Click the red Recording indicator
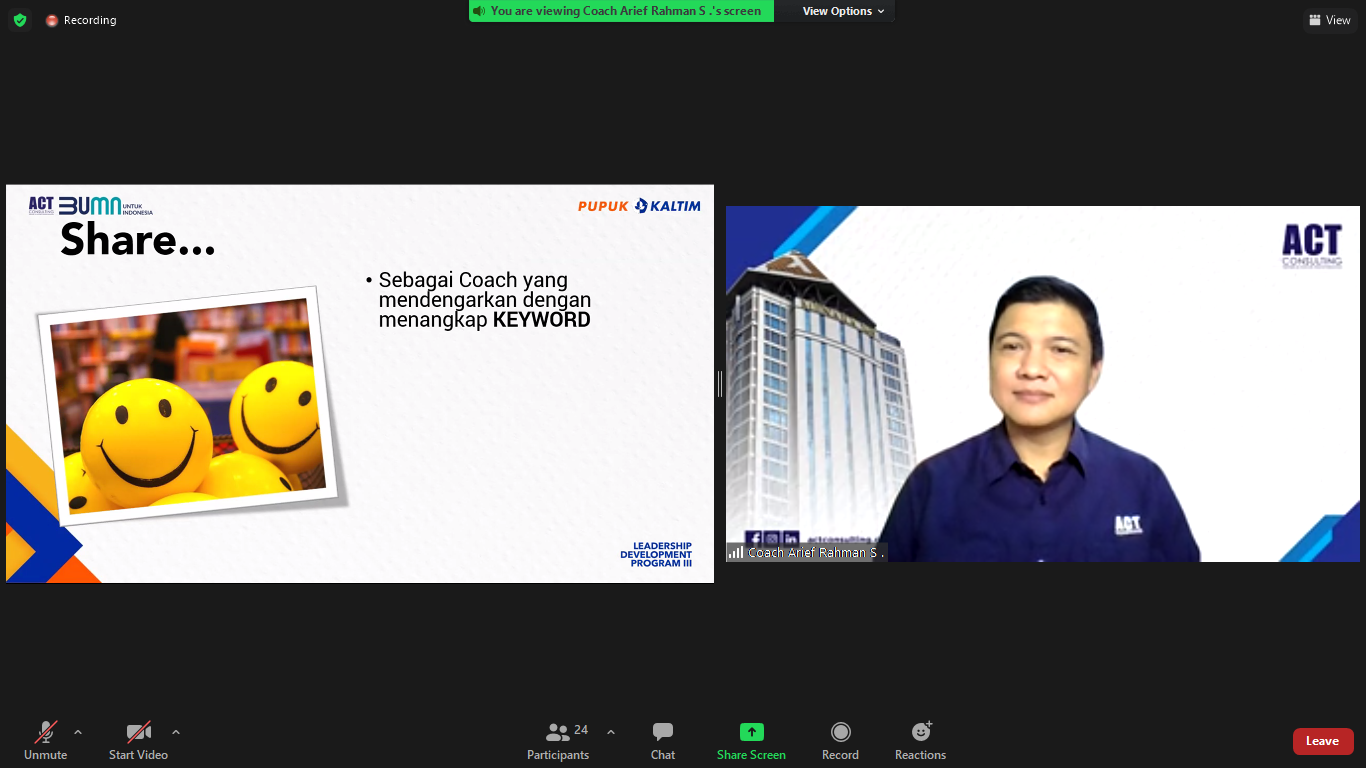1366x768 pixels. 80,20
